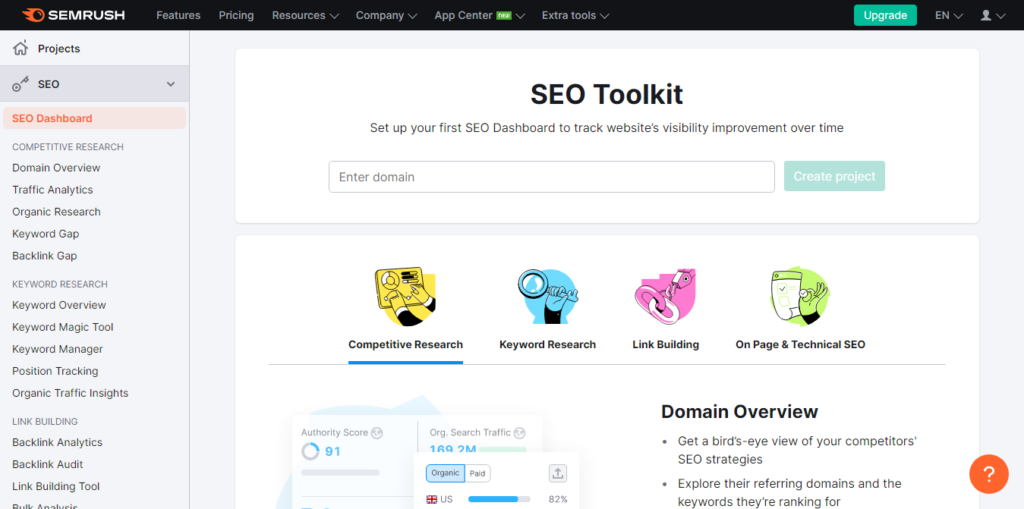The image size is (1024, 509).
Task: Click the user account profile icon
Action: click(x=986, y=15)
